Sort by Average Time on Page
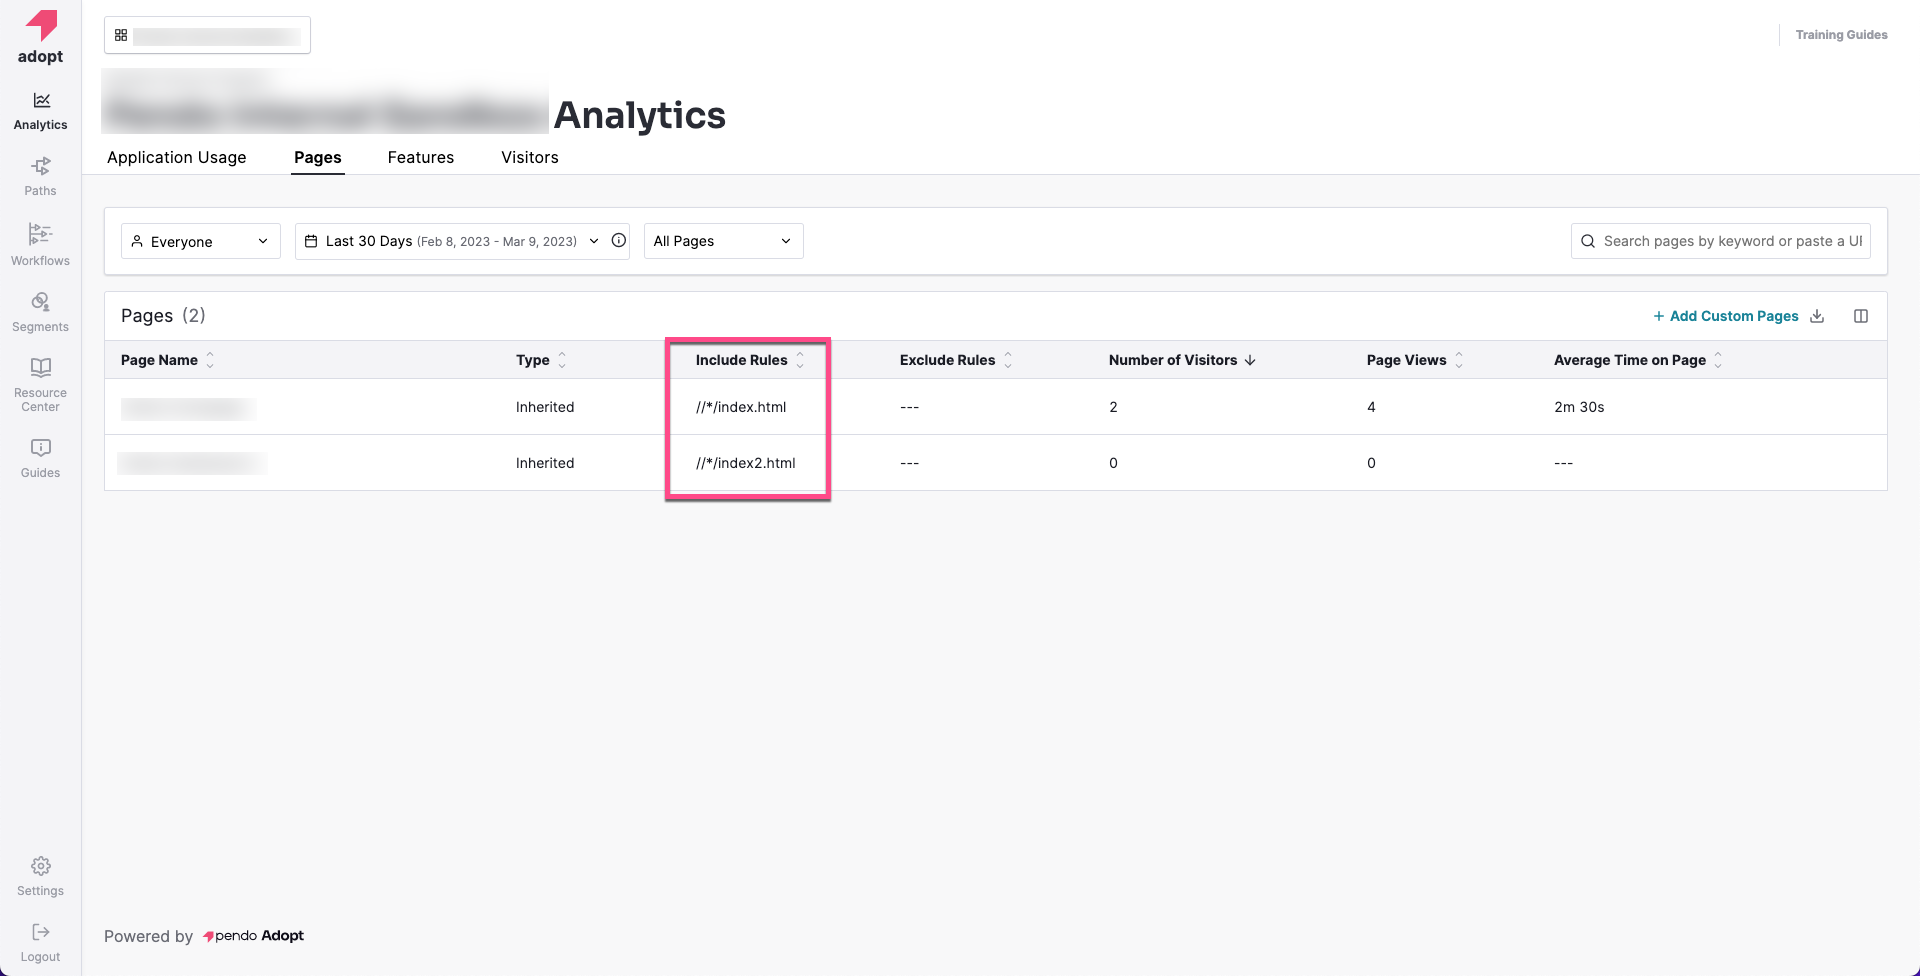 (x=1718, y=360)
